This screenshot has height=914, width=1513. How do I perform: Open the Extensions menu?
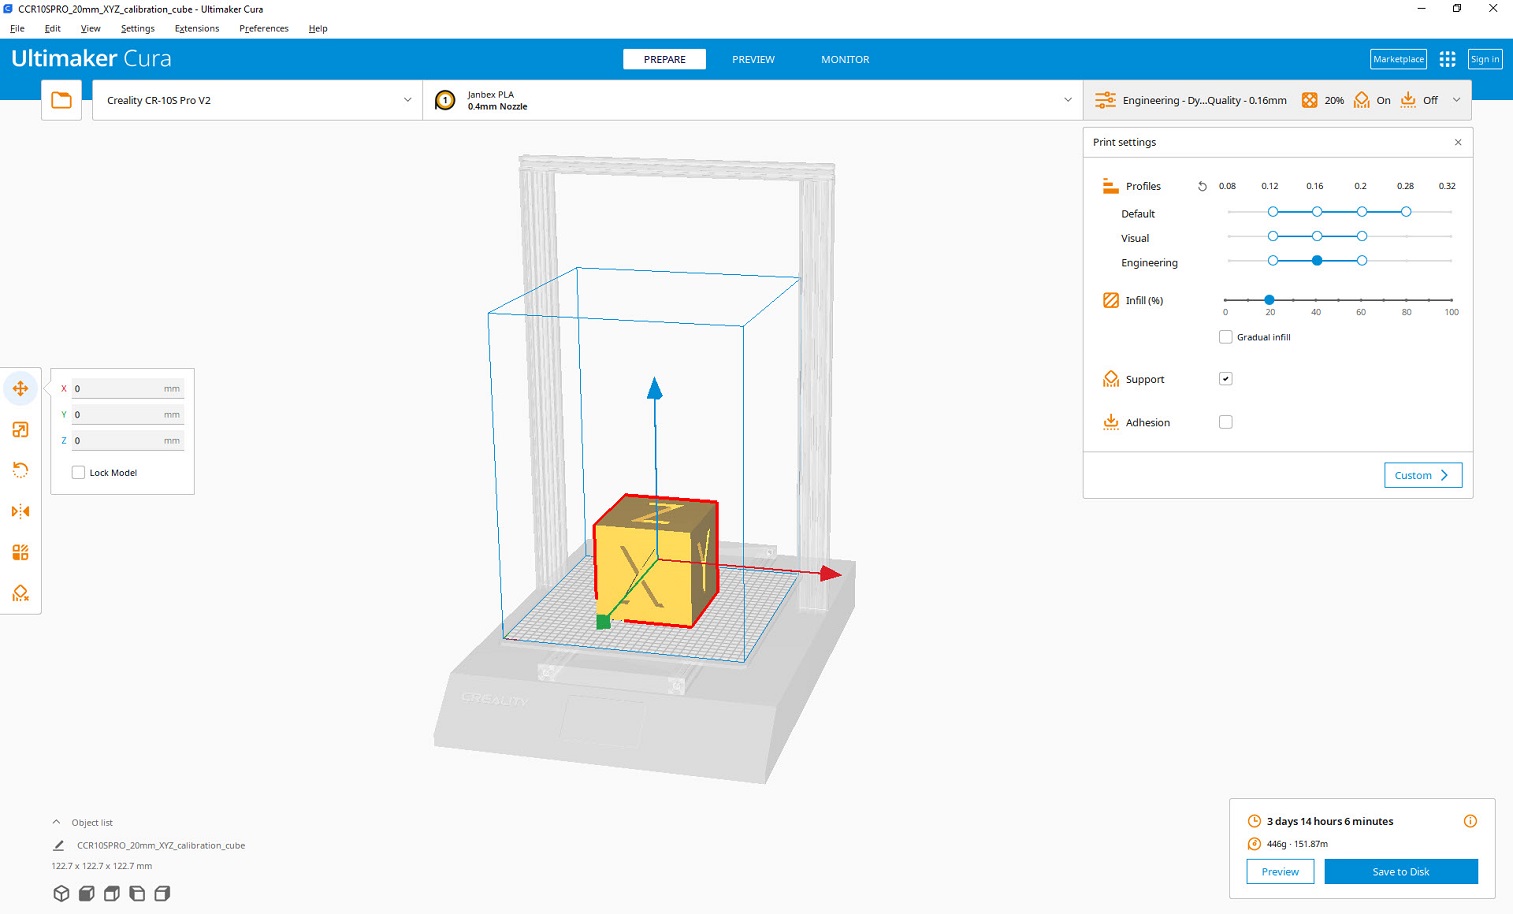coord(196,28)
